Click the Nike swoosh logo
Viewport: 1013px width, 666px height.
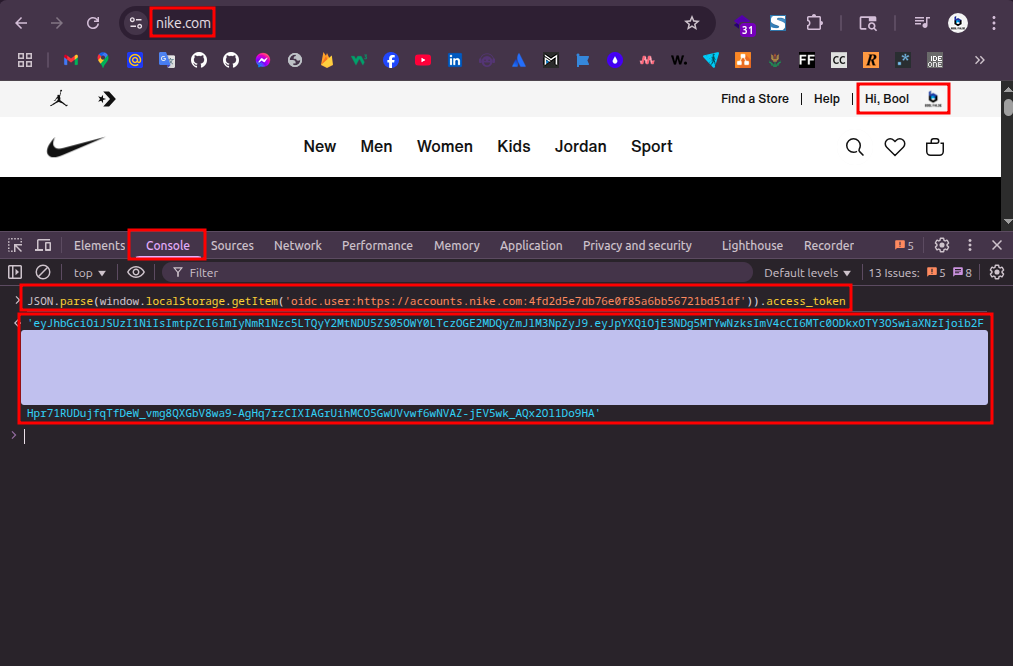coord(75,147)
